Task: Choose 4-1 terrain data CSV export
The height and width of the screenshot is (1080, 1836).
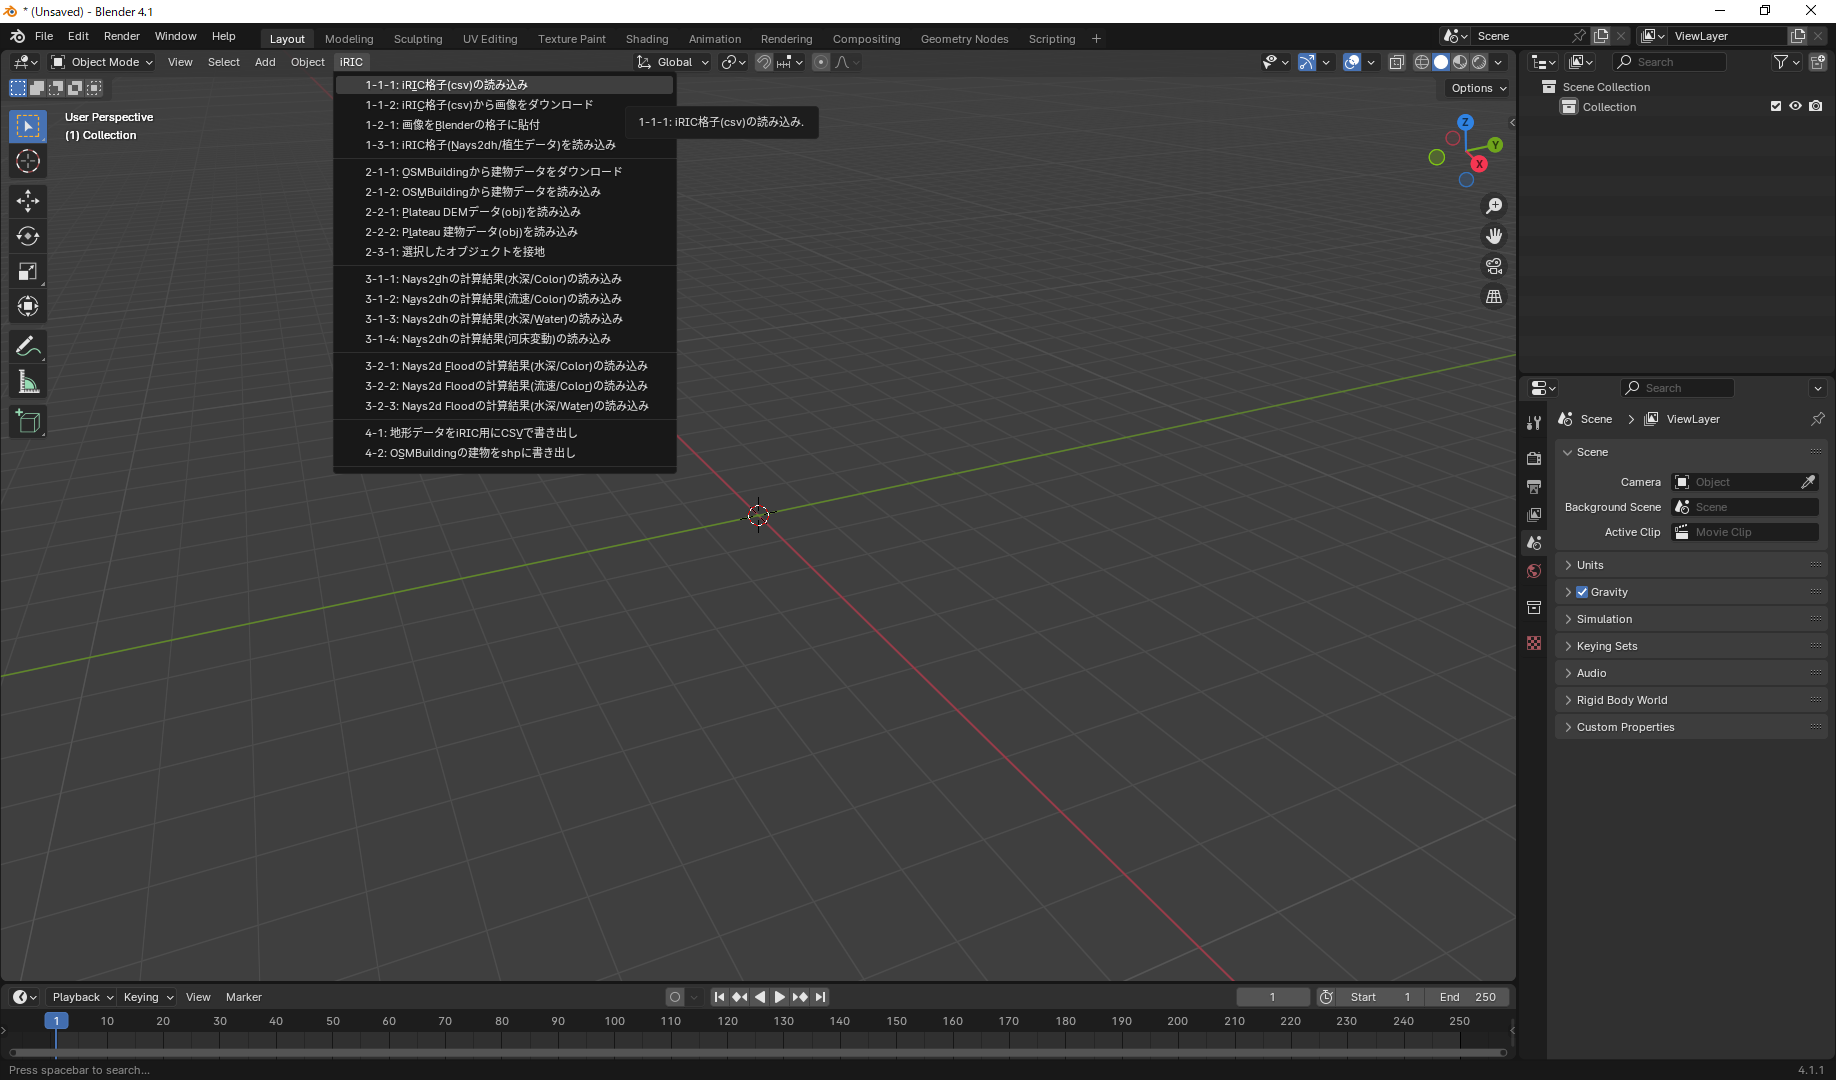Action: 505,433
